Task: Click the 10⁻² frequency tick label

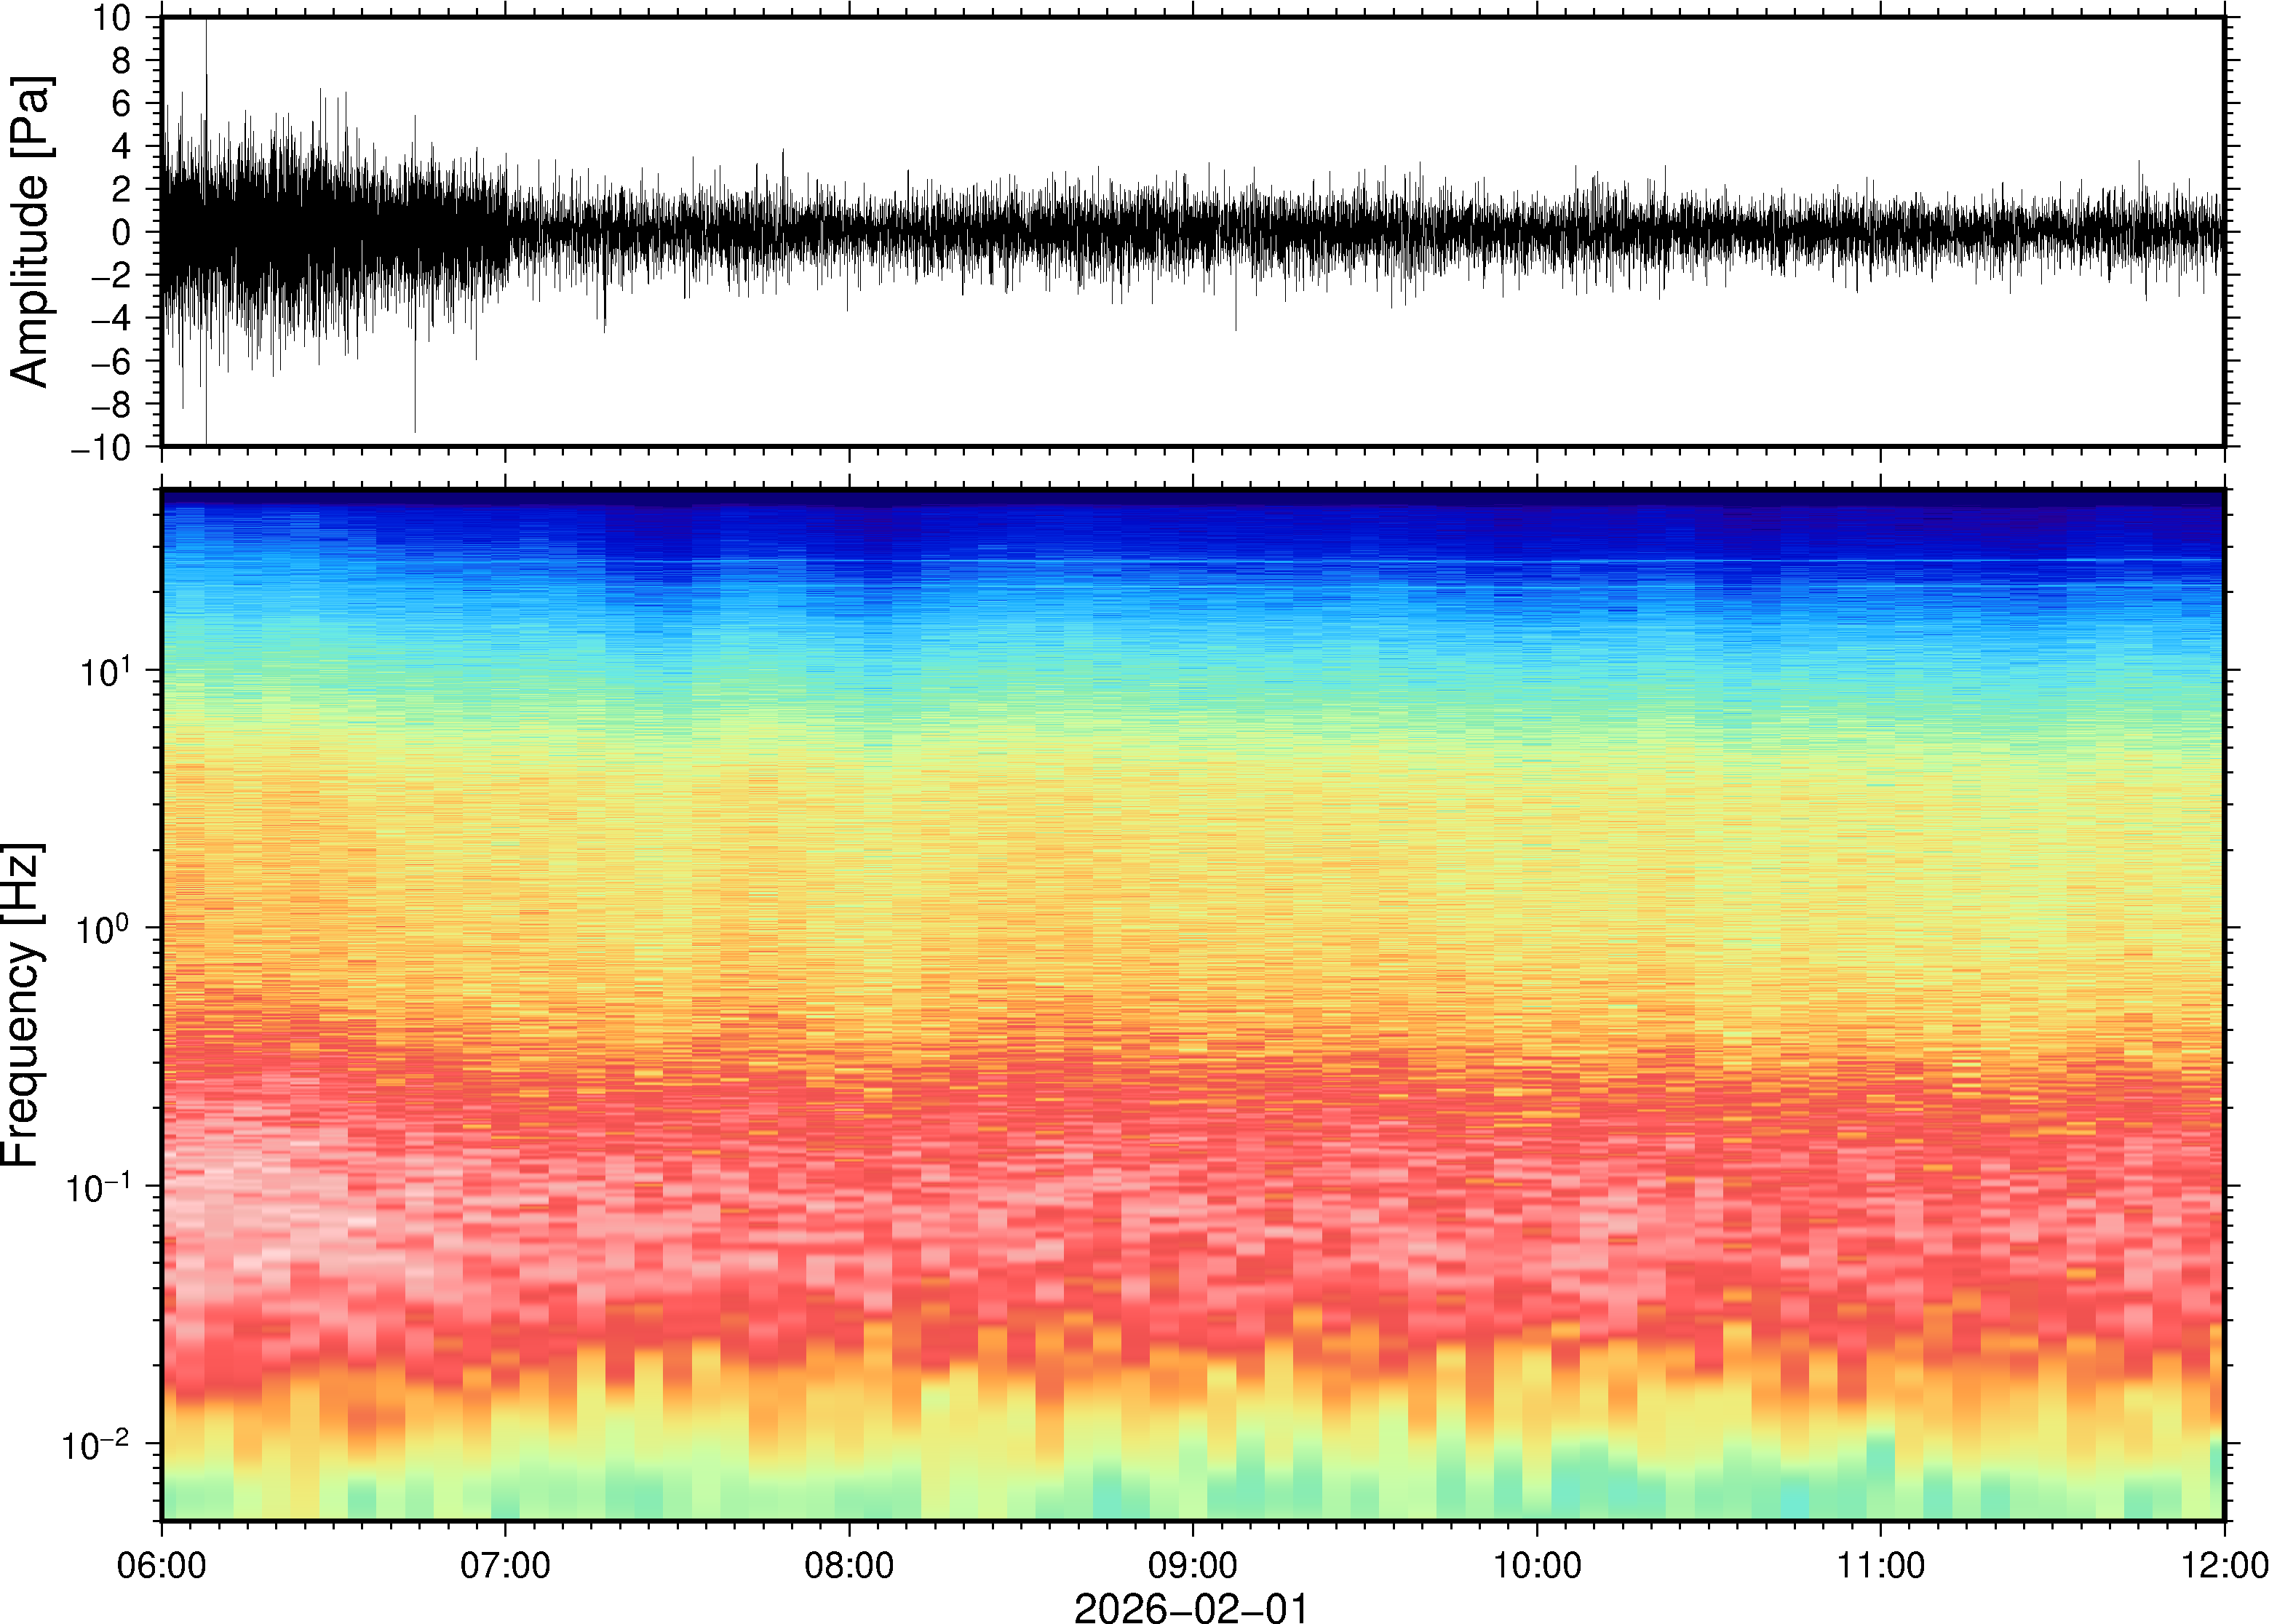Action: pos(96,1443)
